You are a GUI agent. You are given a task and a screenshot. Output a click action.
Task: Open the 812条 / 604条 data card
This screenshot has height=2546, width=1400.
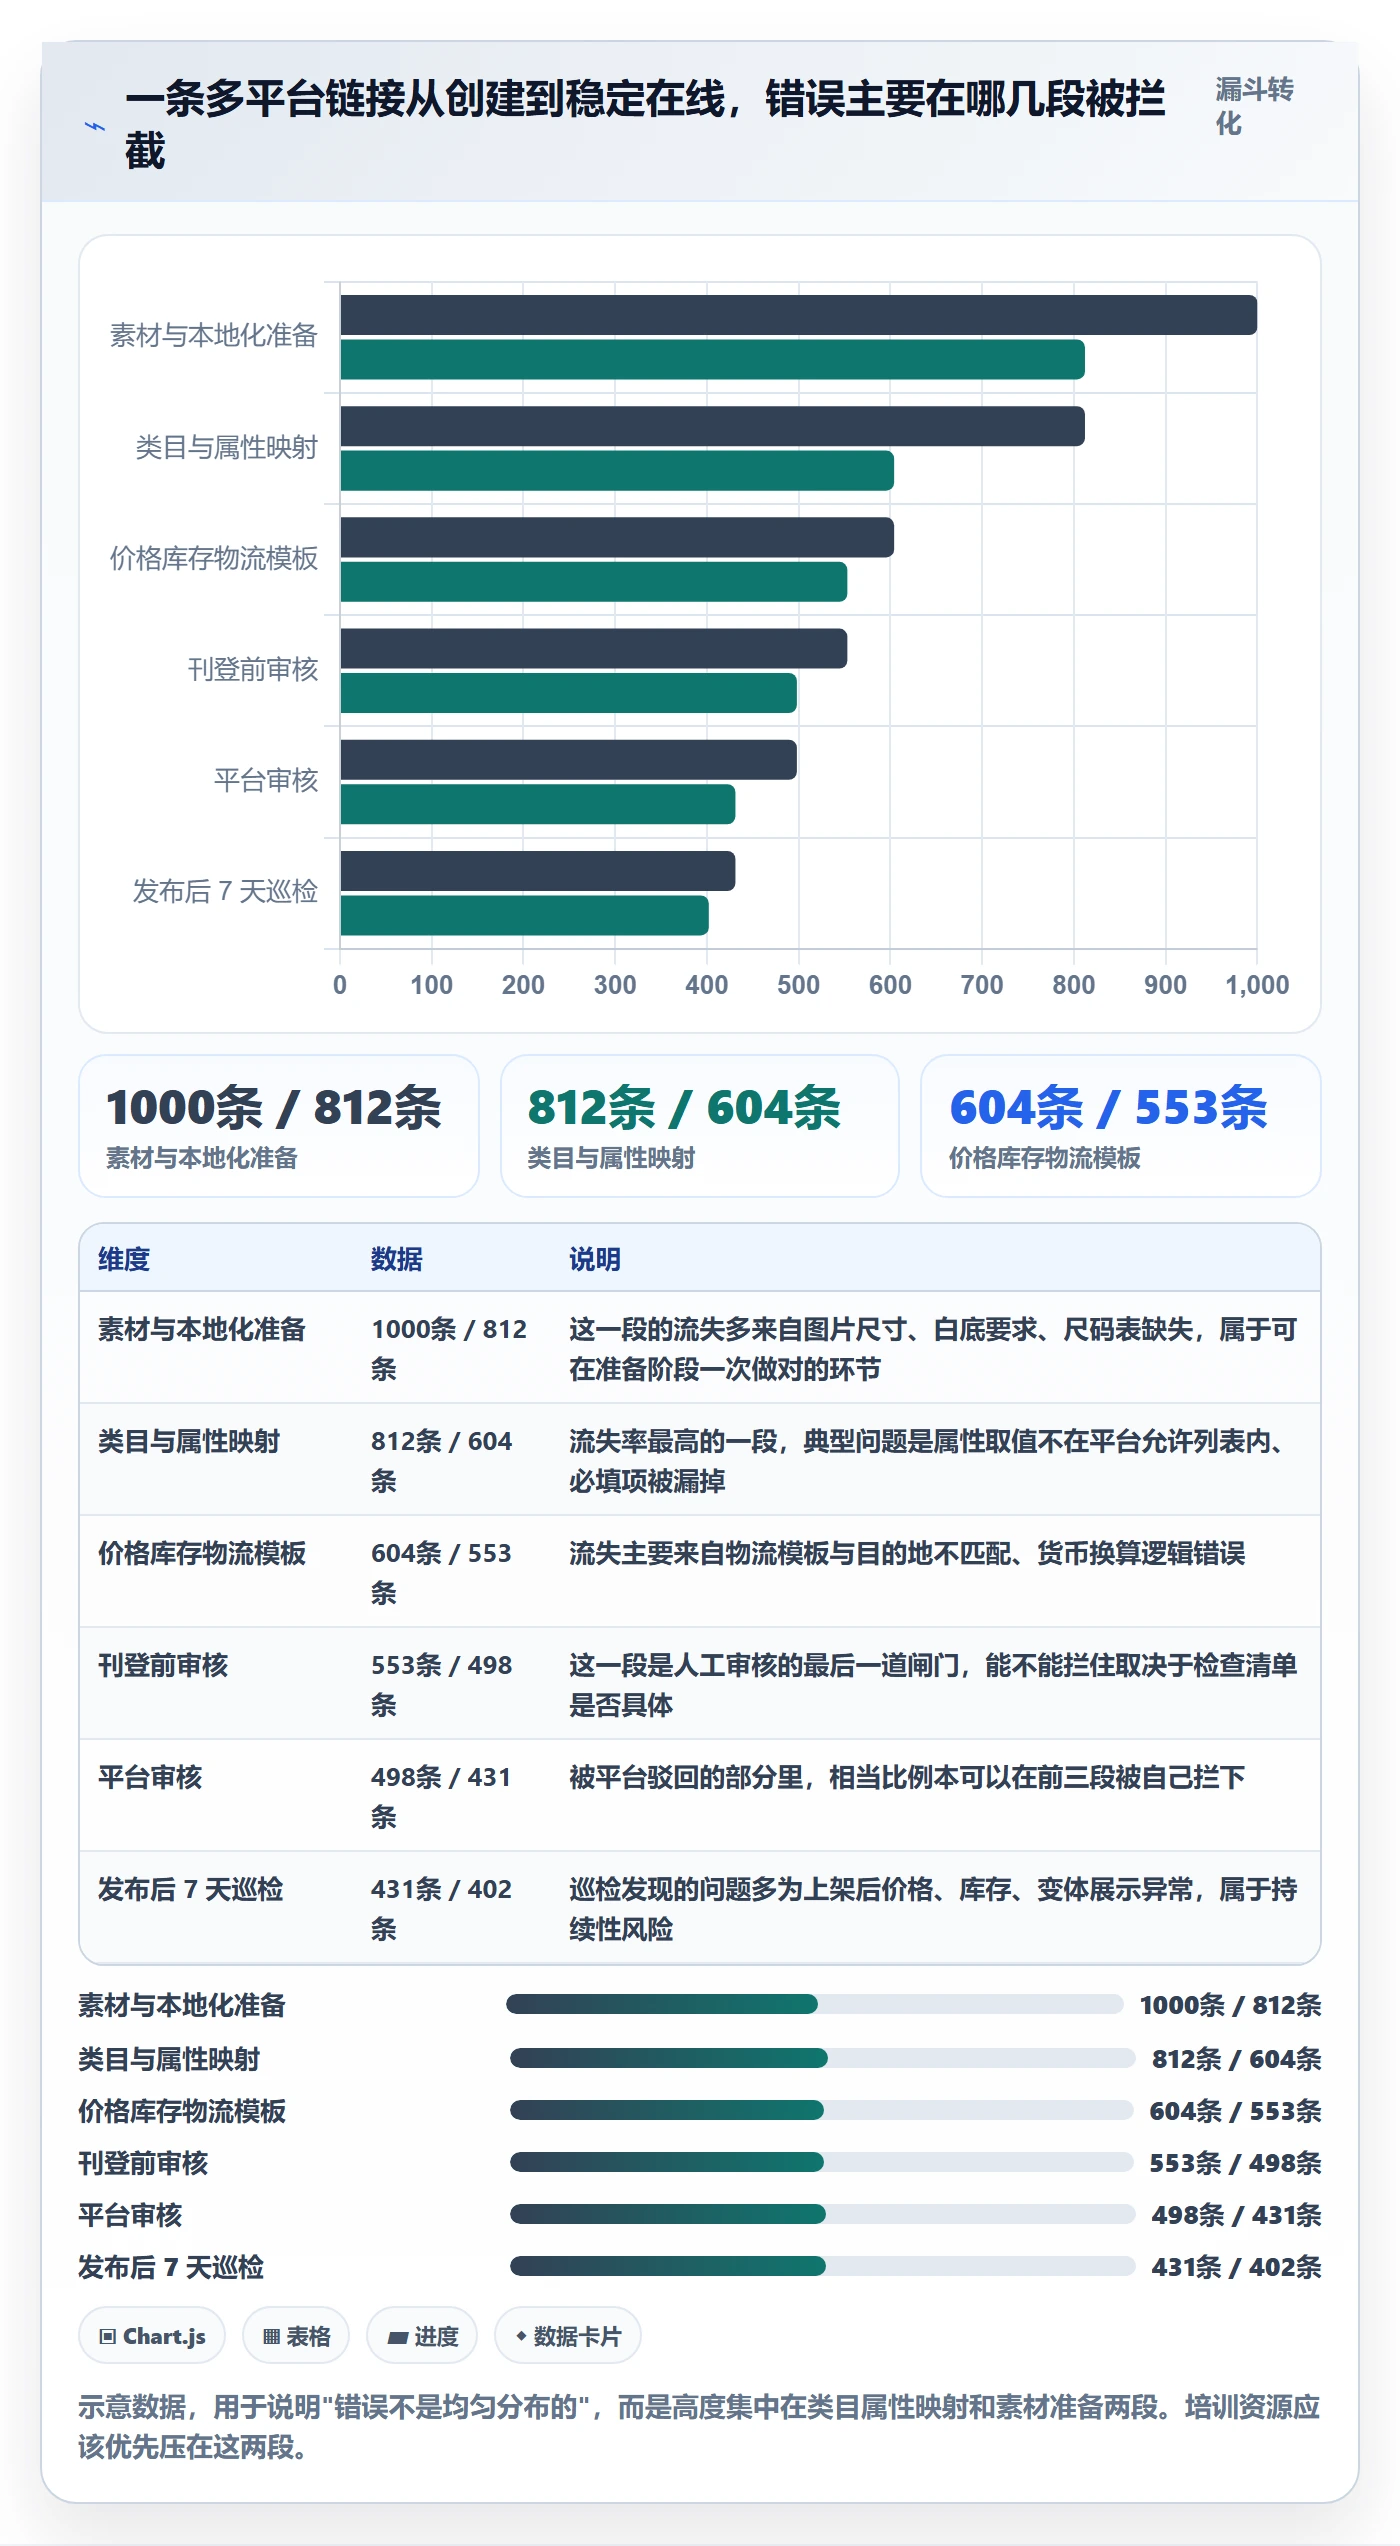[x=700, y=1126]
